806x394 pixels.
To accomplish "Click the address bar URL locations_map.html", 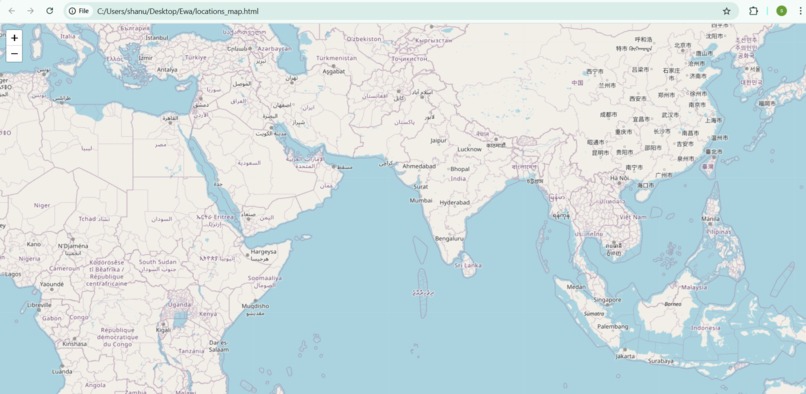I will 177,11.
